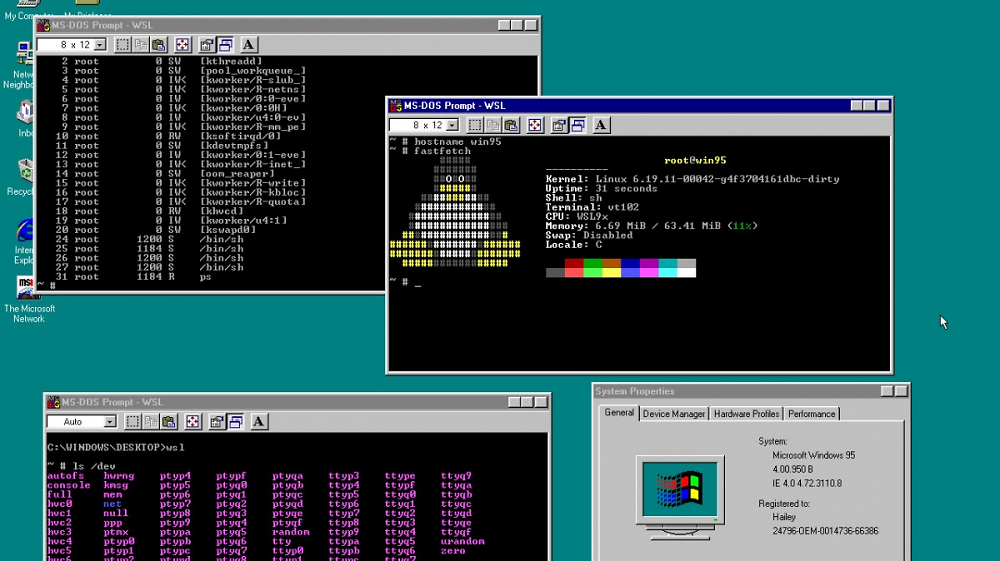Image resolution: width=1000 pixels, height=561 pixels.
Task: Open 8 x 12 font dropdown in process list window
Action: (100, 45)
